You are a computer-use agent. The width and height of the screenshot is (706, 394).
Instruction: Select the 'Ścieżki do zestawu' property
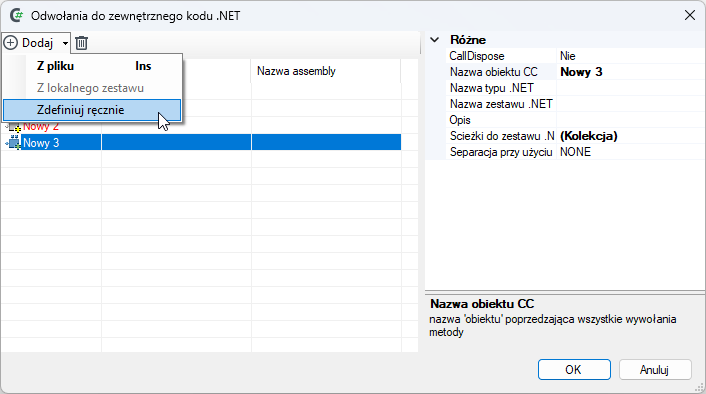pyautogui.click(x=502, y=136)
